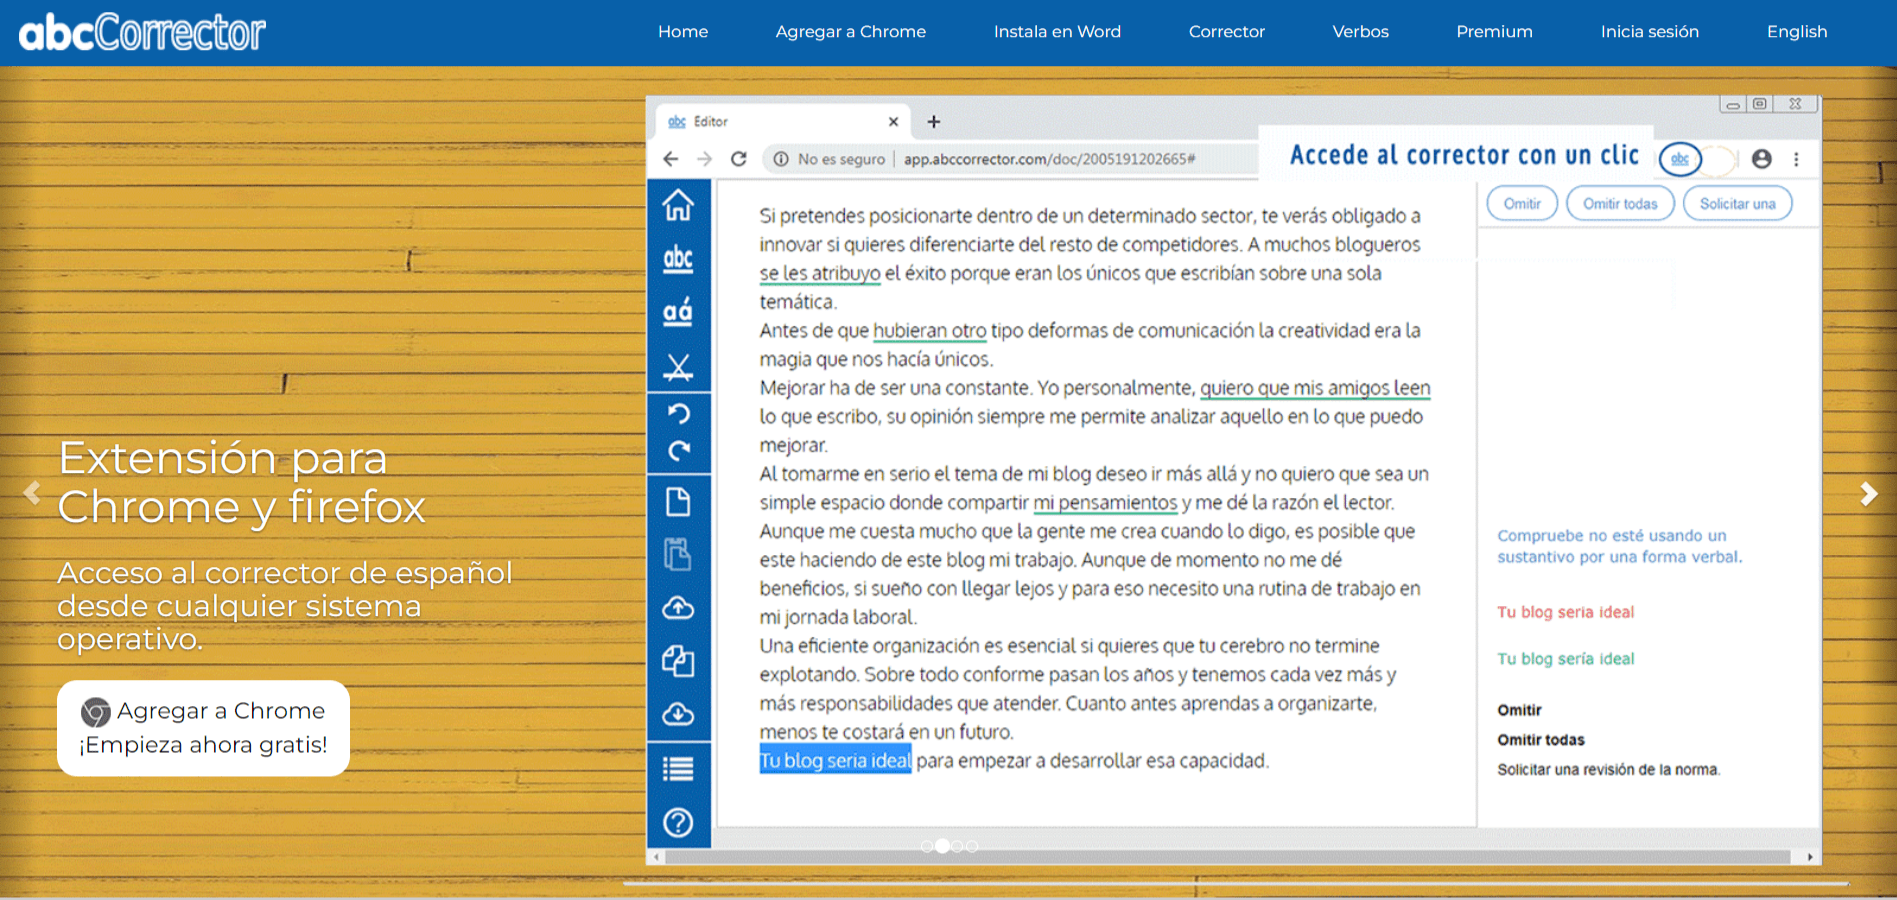This screenshot has width=1897, height=900.
Task: Select the second carousel indicator dot
Action: click(x=942, y=846)
